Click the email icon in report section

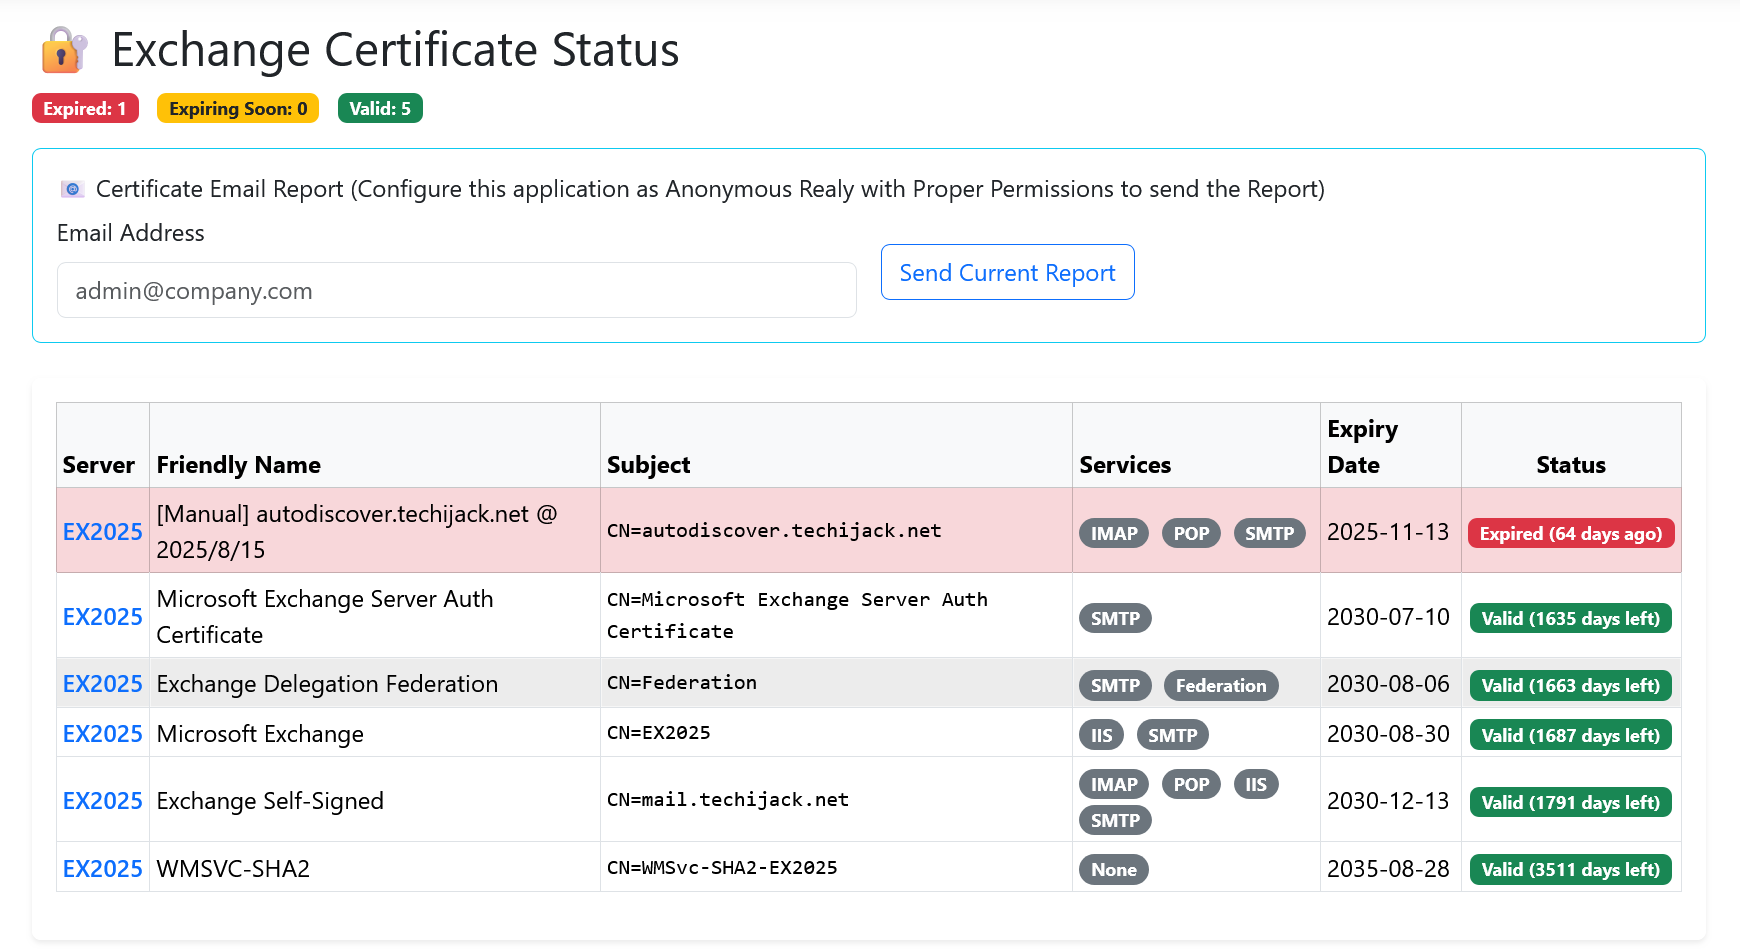coord(72,189)
